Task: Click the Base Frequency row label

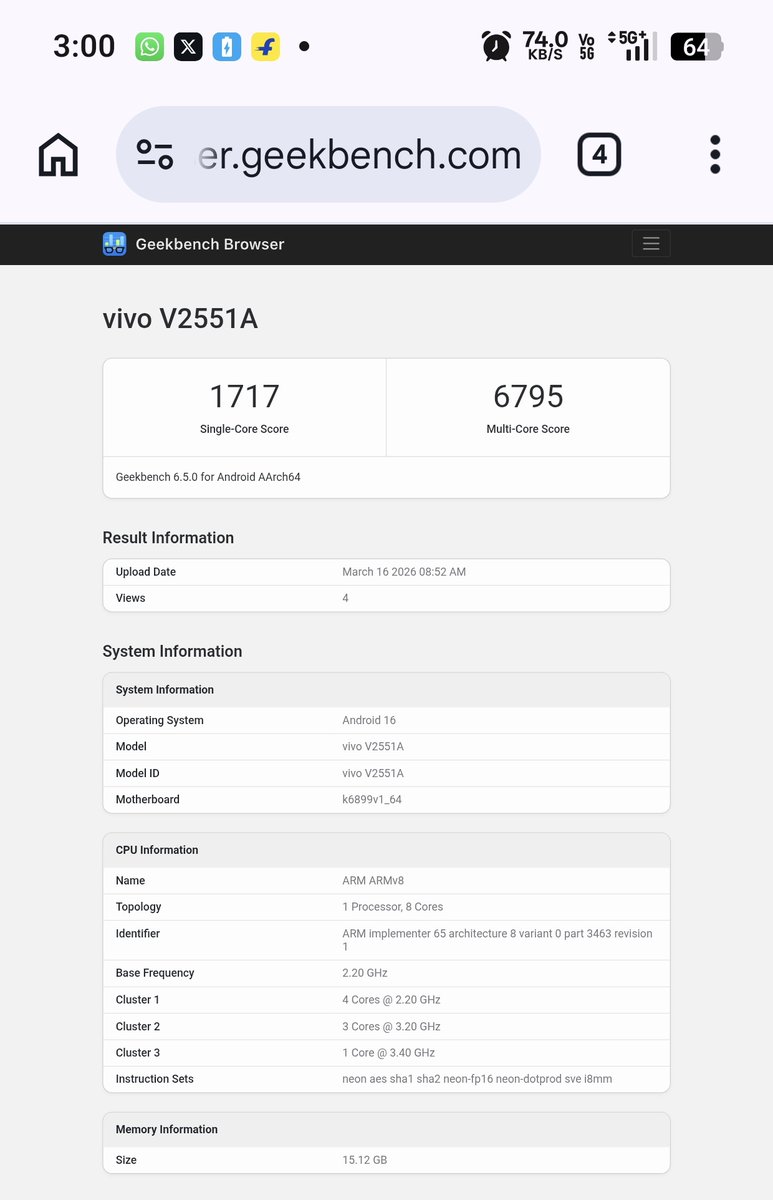Action: click(155, 973)
